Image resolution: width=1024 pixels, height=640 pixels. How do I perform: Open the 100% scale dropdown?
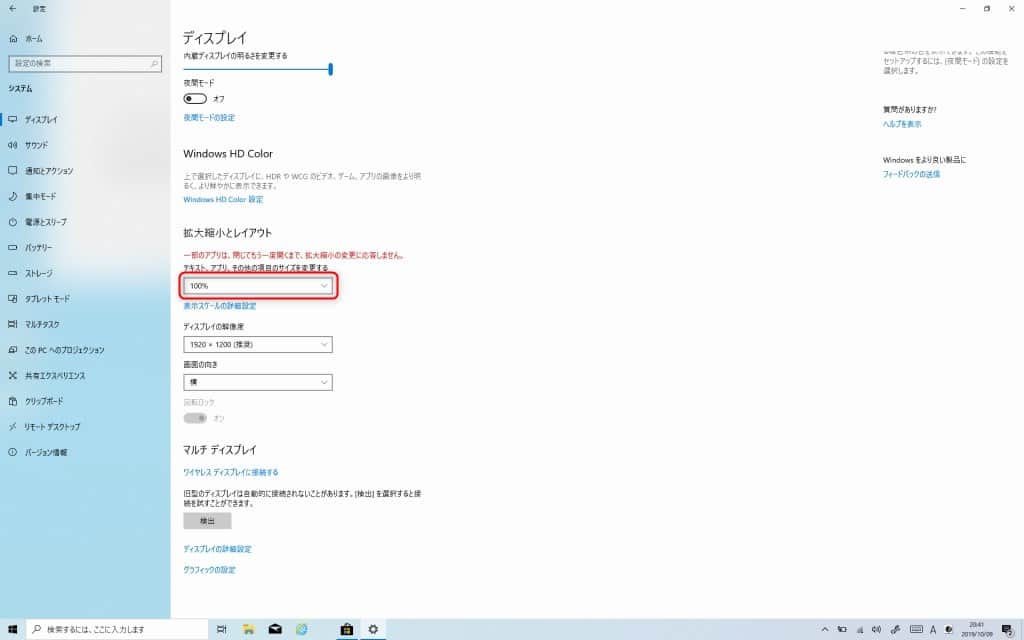[258, 286]
